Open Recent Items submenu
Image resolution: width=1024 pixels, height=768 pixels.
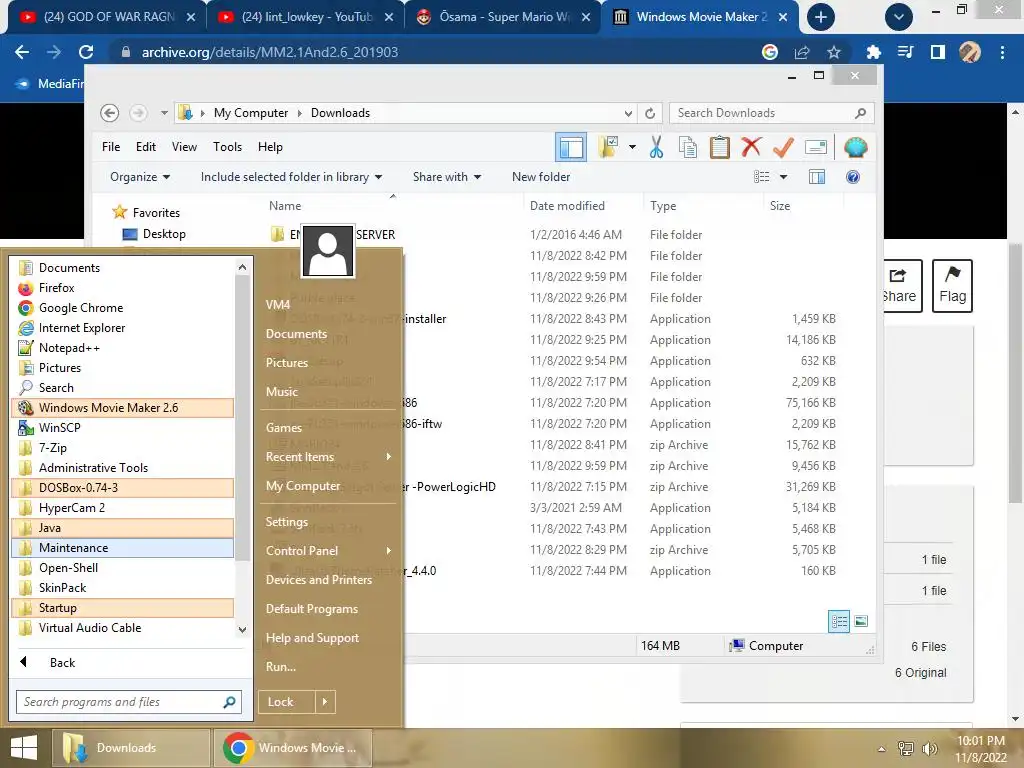[x=328, y=456]
